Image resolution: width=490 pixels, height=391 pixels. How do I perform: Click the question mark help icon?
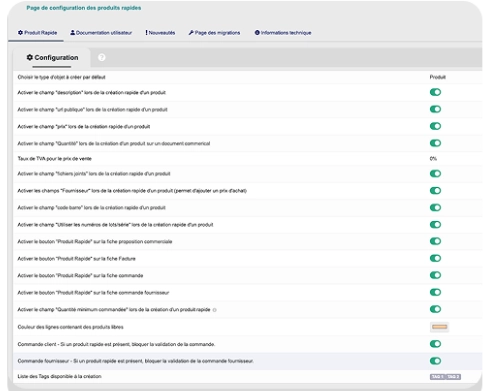point(102,58)
